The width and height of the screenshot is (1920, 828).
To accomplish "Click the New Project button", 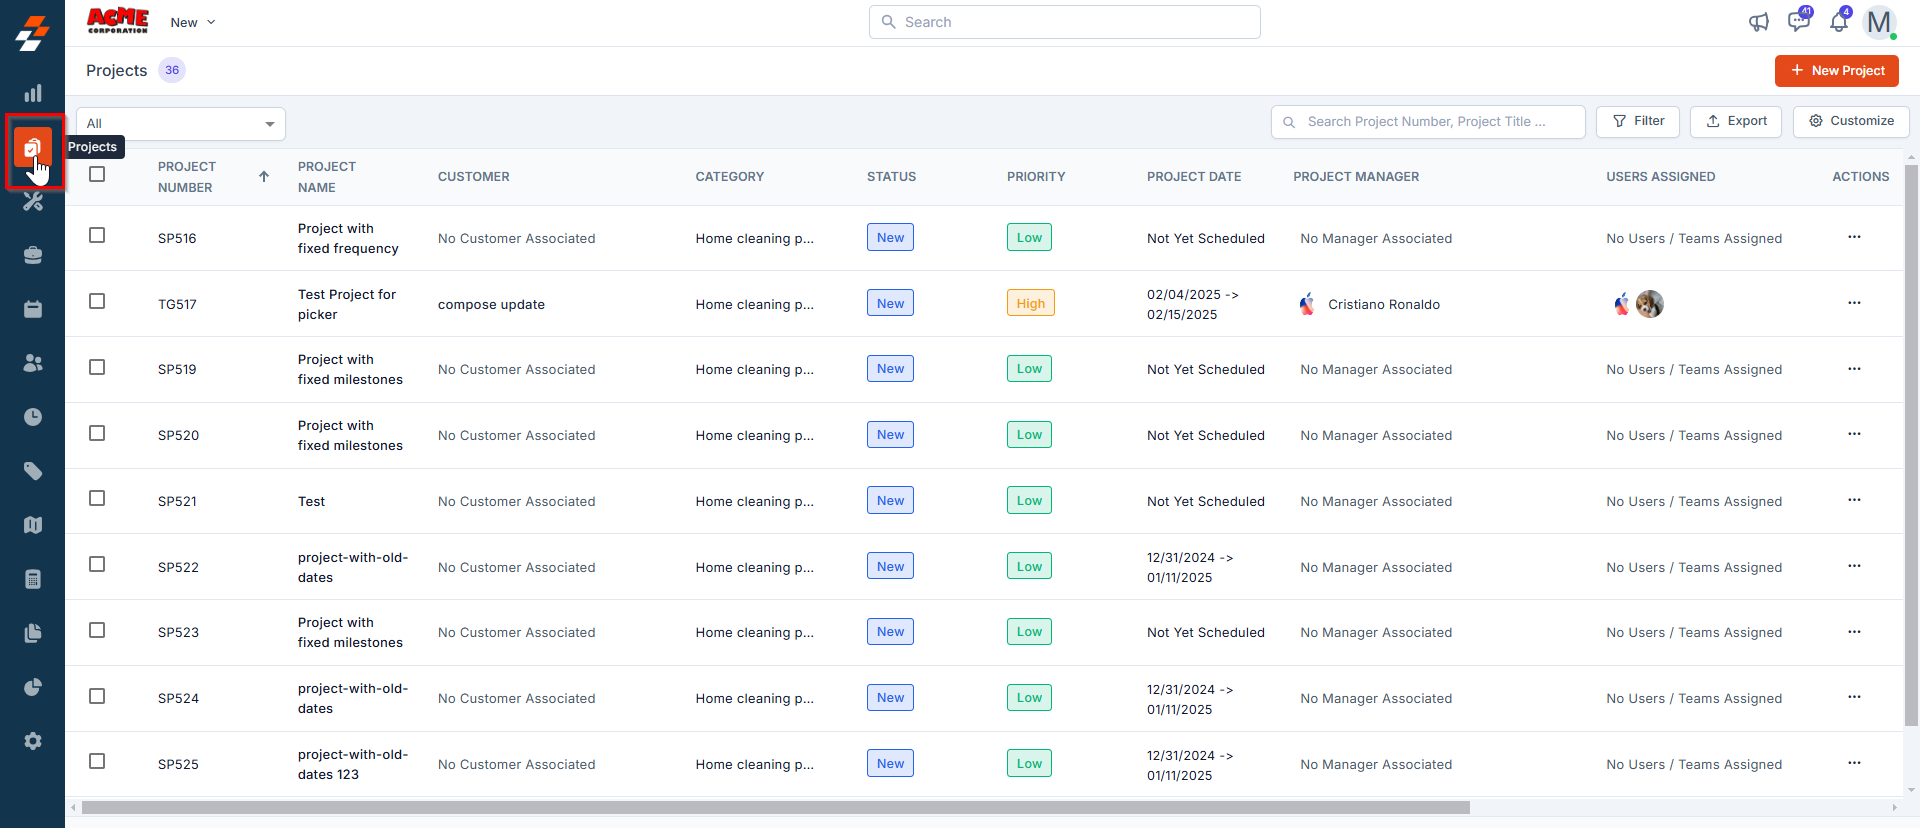I will (1836, 71).
